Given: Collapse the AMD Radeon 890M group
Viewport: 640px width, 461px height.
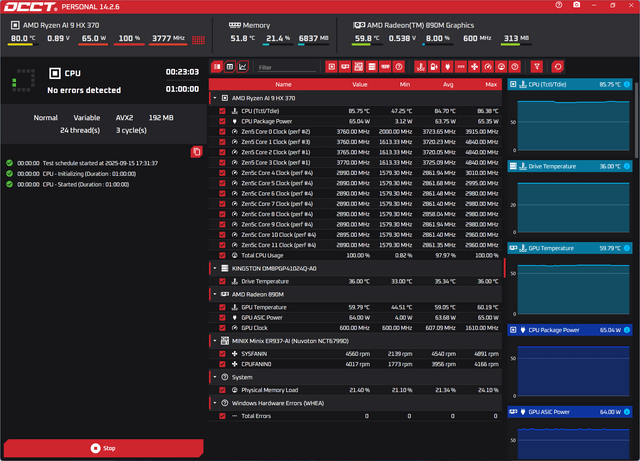Looking at the screenshot, I should tap(215, 294).
